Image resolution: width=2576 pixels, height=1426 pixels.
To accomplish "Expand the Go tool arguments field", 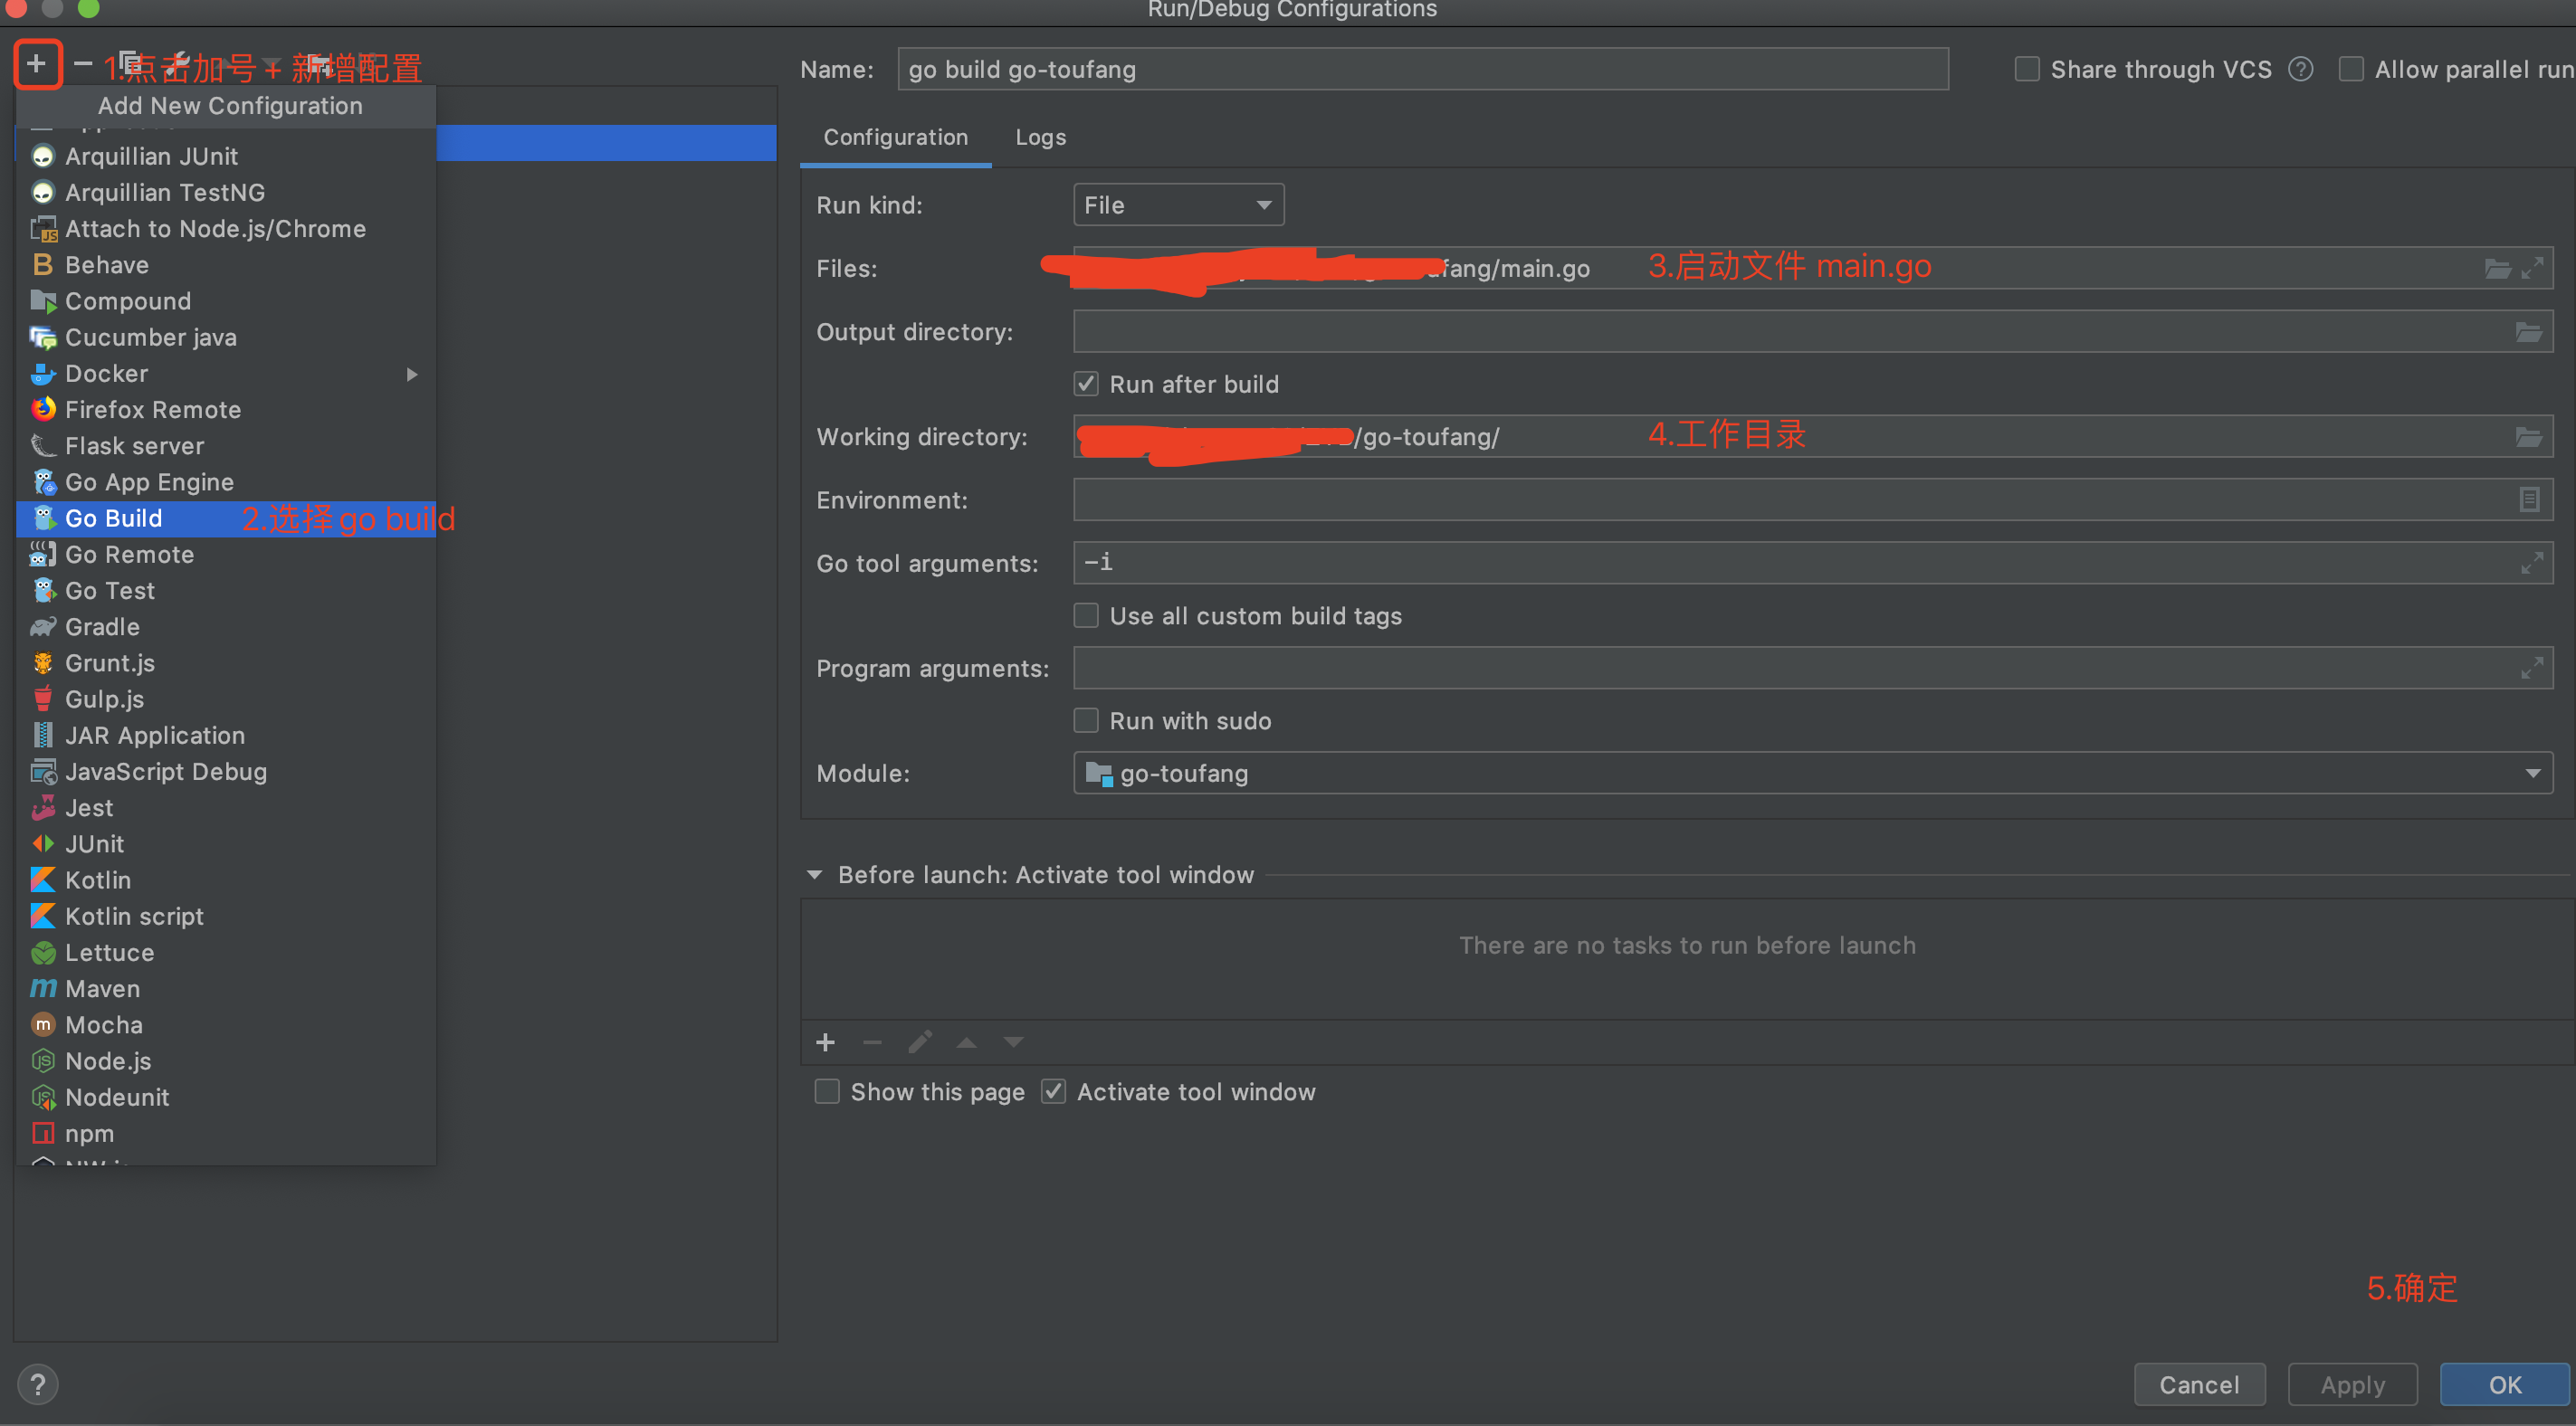I will [x=2531, y=563].
